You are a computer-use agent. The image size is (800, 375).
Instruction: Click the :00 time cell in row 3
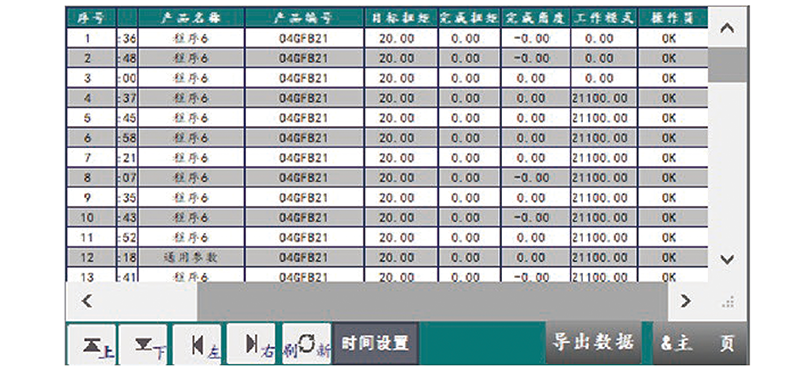coord(127,78)
